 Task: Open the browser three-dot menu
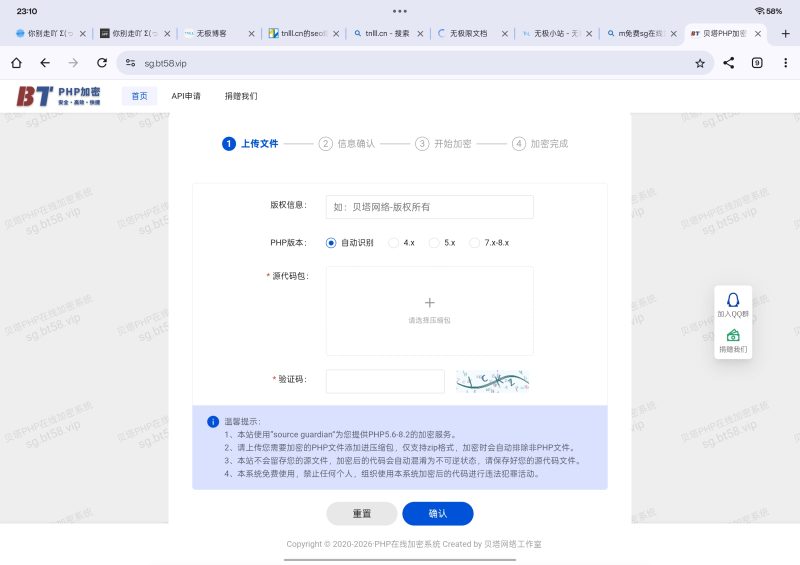coord(785,63)
